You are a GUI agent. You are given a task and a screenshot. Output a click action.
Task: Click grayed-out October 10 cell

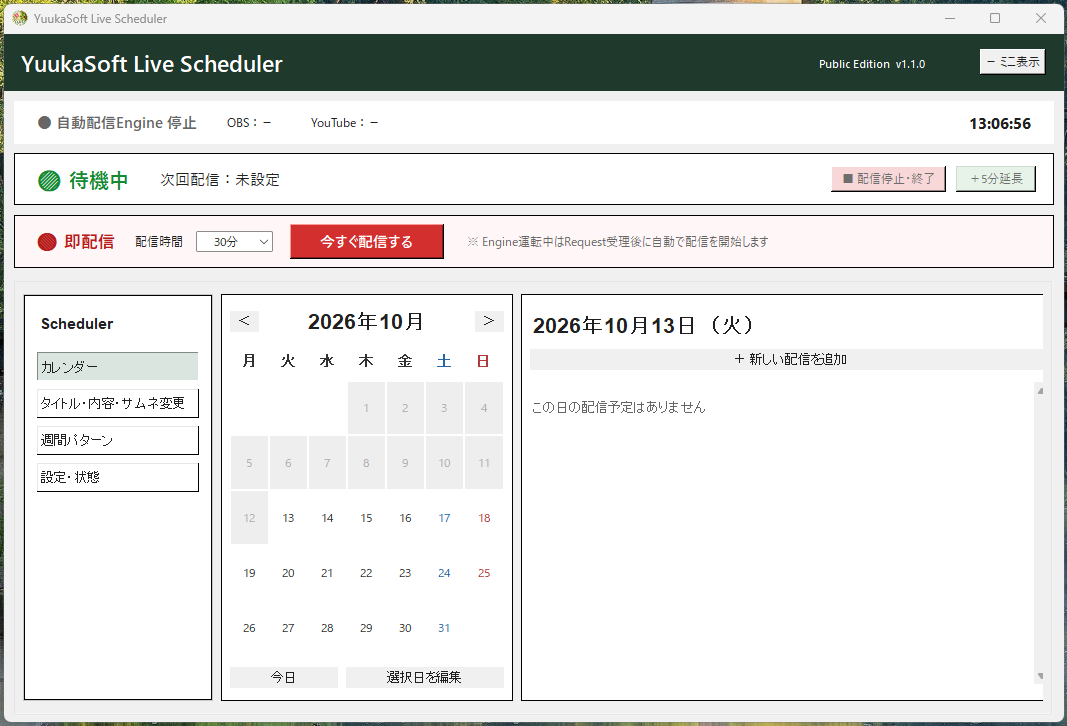(x=444, y=463)
